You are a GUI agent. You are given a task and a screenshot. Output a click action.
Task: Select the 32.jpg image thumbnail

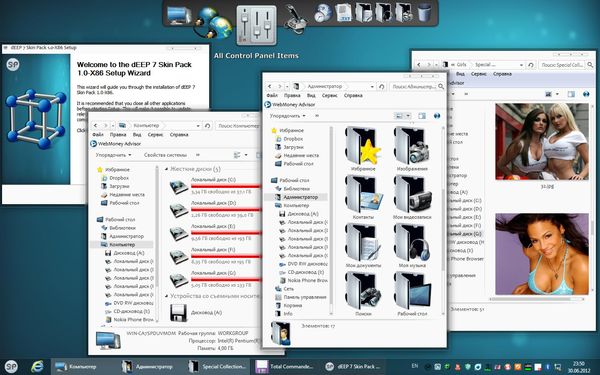click(541, 141)
